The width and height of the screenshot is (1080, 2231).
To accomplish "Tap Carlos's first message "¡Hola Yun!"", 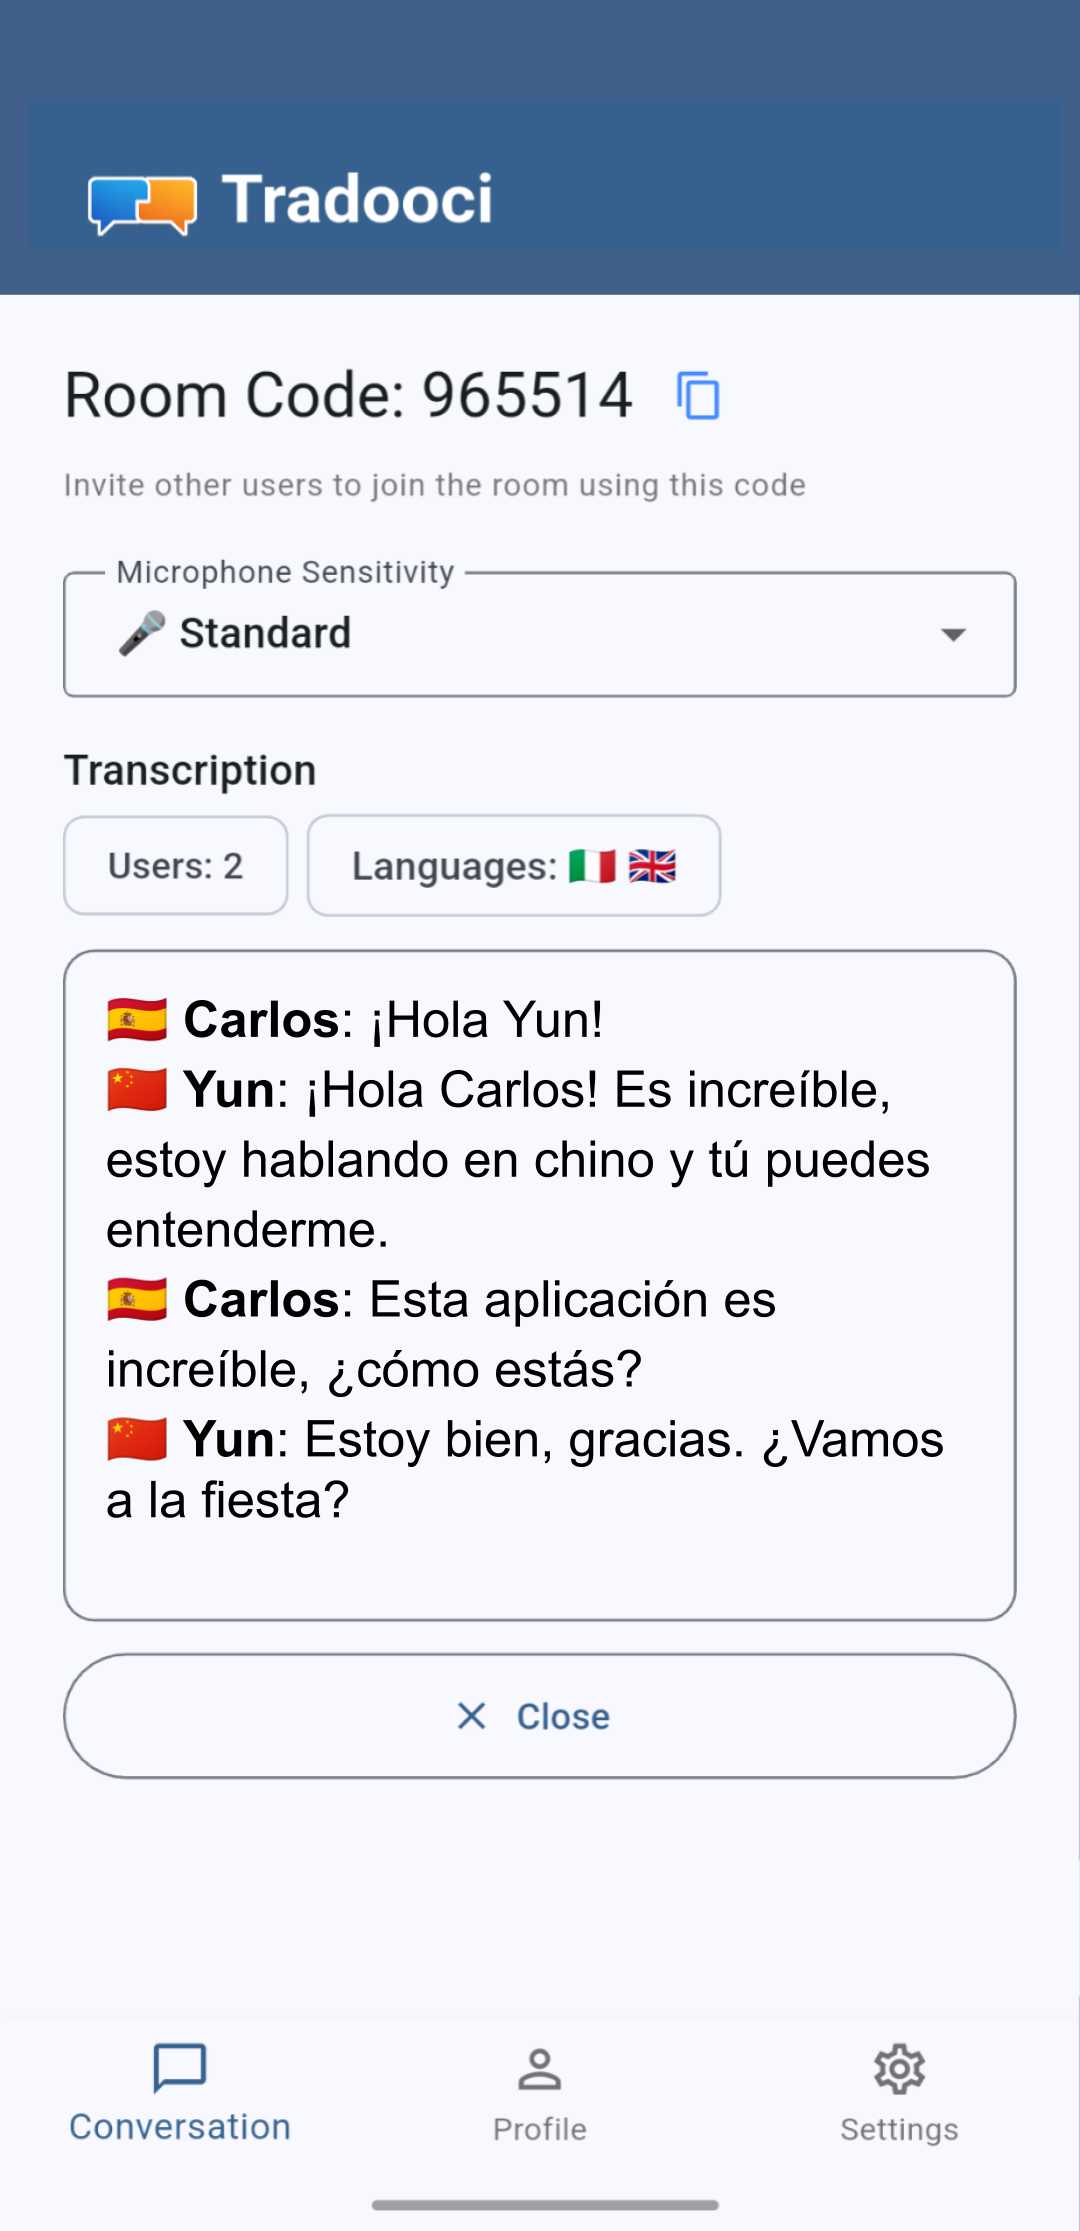I will pos(486,1020).
